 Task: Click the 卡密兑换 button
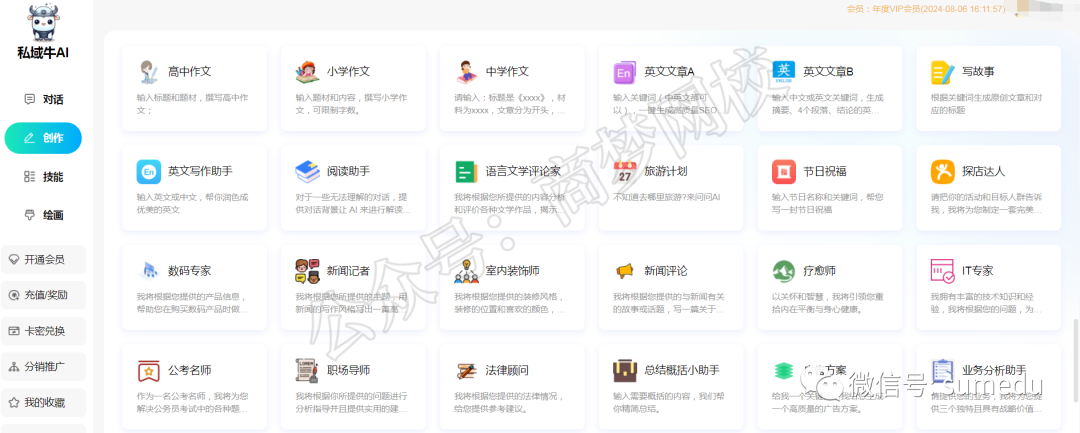pyautogui.click(x=43, y=331)
